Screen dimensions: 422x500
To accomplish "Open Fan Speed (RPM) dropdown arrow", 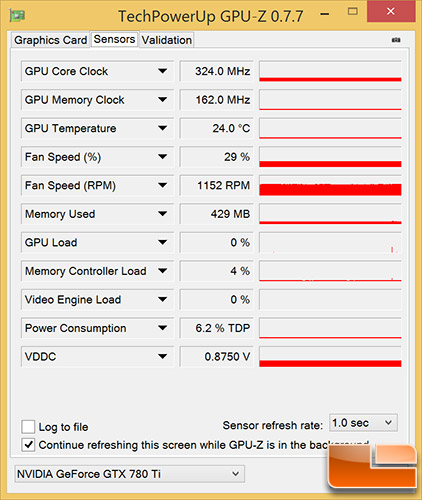I will 163,185.
